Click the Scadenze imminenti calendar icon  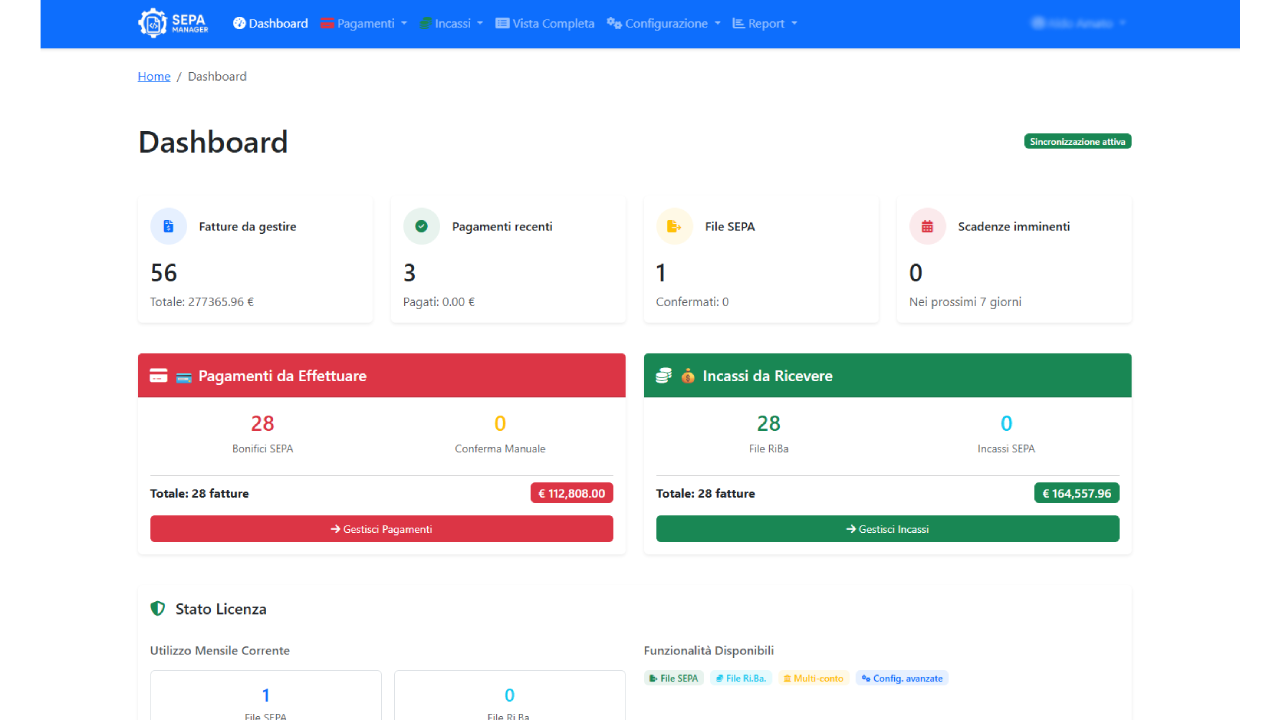click(927, 227)
